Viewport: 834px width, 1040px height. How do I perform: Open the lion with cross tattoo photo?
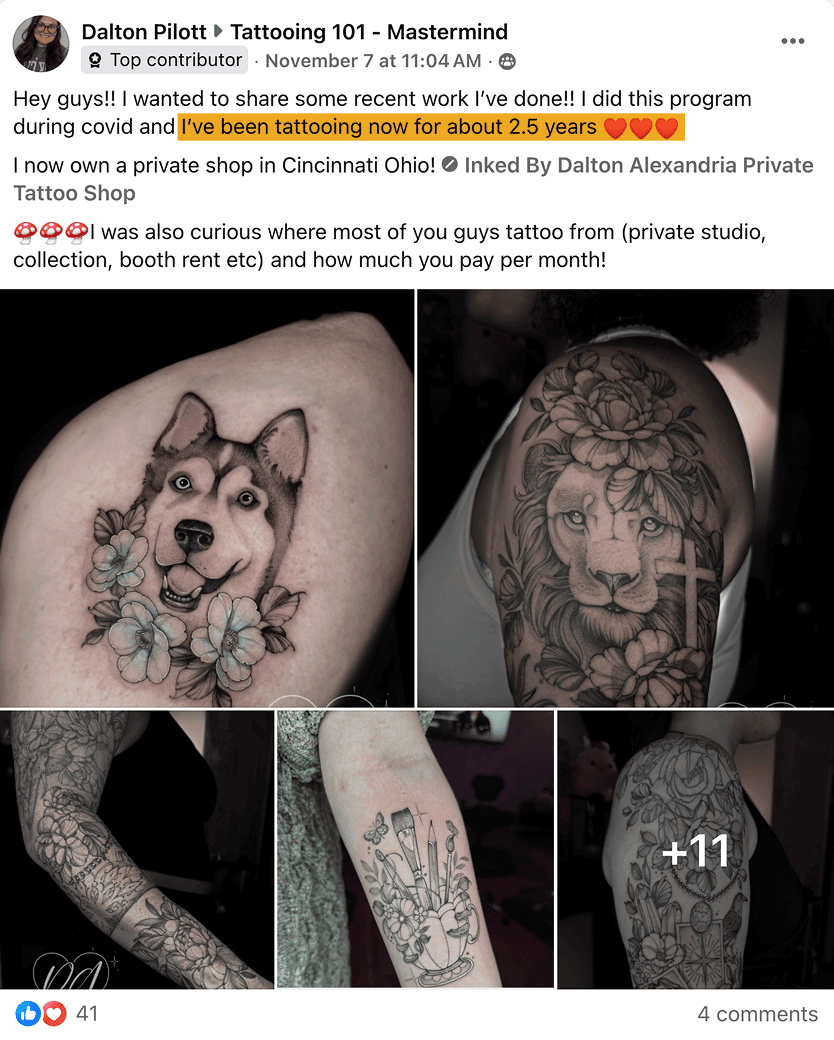626,498
